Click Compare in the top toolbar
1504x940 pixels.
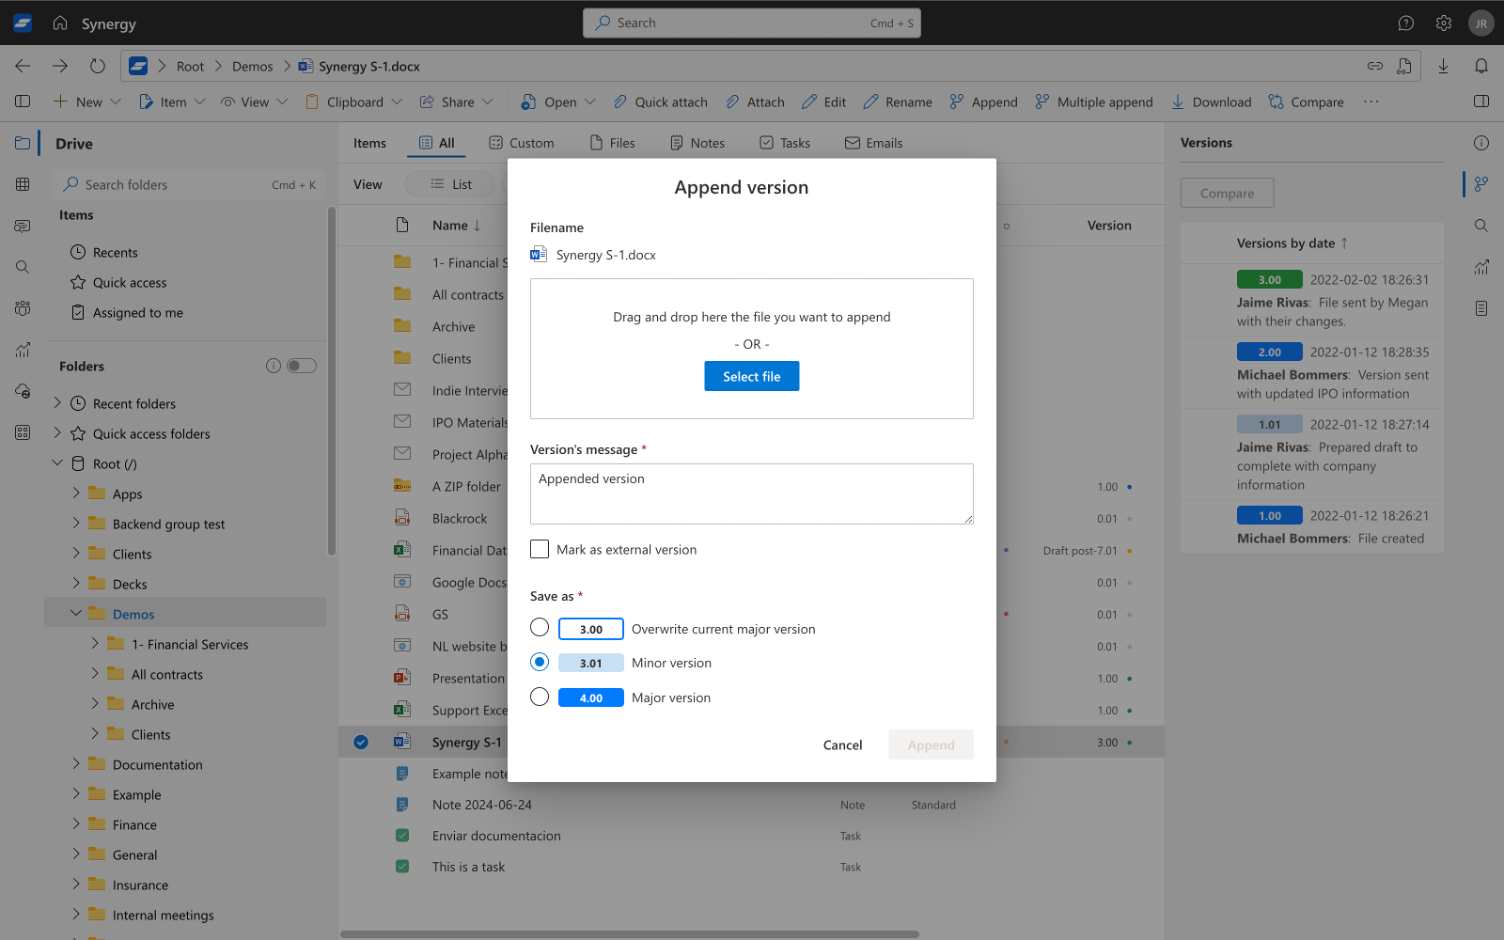click(1306, 102)
